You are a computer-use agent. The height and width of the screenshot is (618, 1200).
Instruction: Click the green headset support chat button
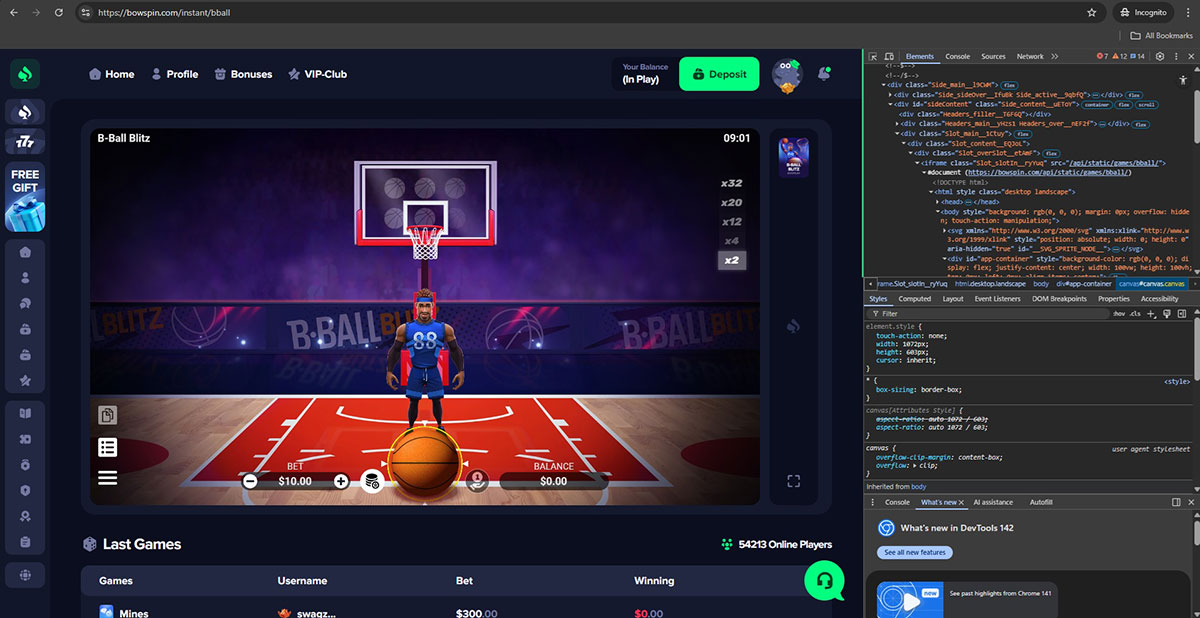tap(824, 580)
